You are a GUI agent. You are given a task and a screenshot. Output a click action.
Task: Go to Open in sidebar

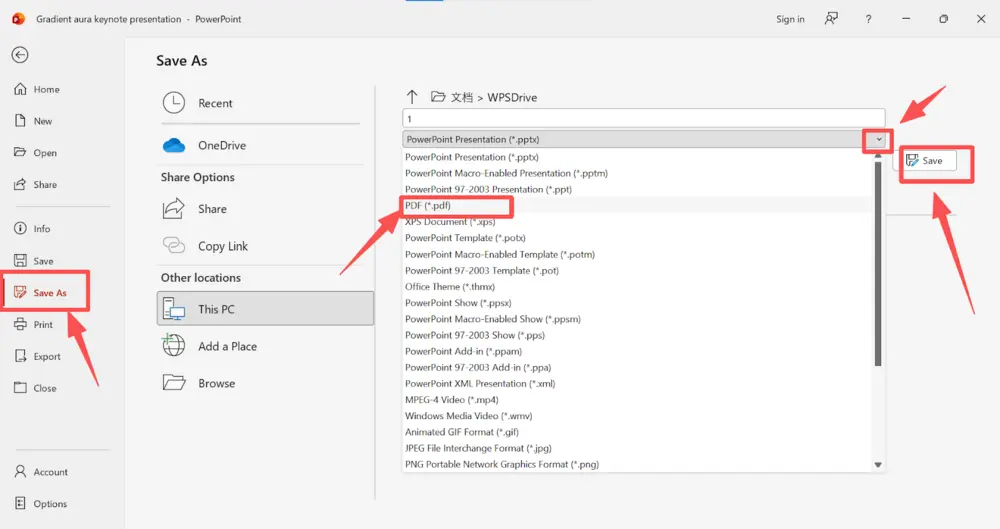click(36, 153)
